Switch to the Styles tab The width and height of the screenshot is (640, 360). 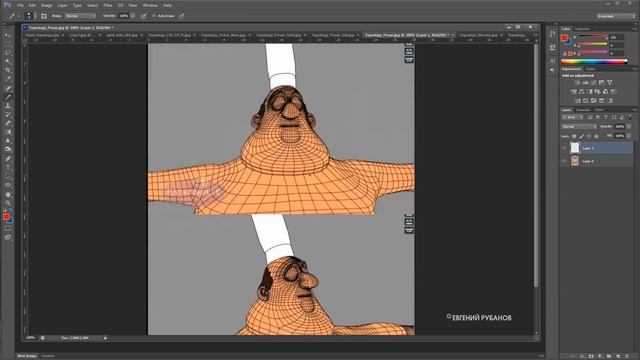pos(591,69)
